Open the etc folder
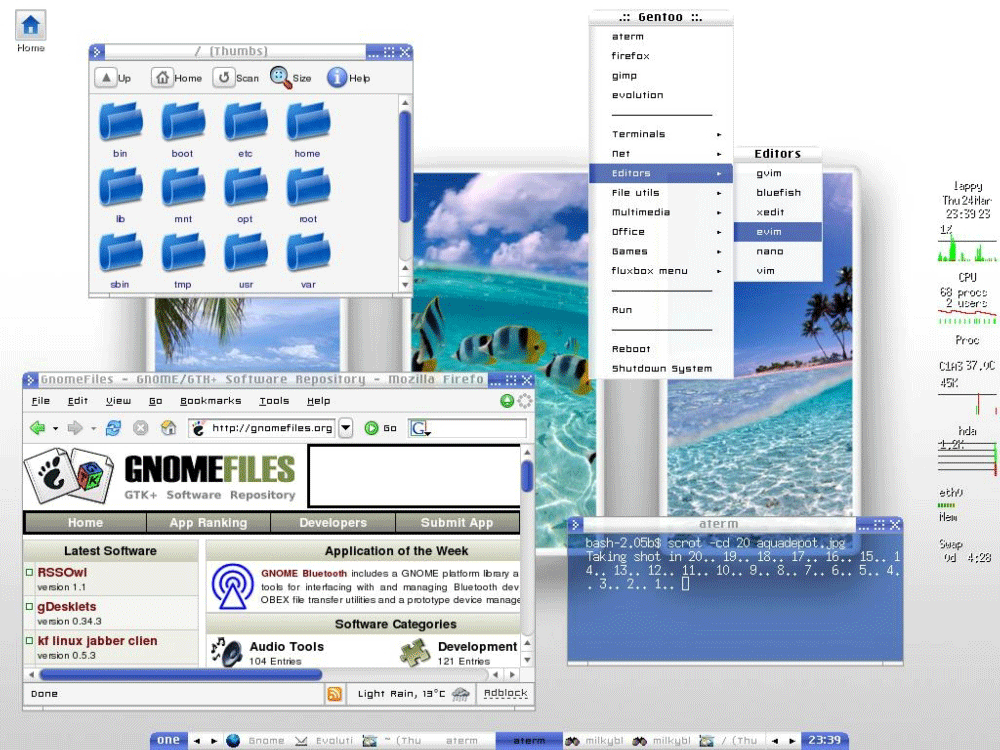The image size is (1000, 750). [246, 129]
